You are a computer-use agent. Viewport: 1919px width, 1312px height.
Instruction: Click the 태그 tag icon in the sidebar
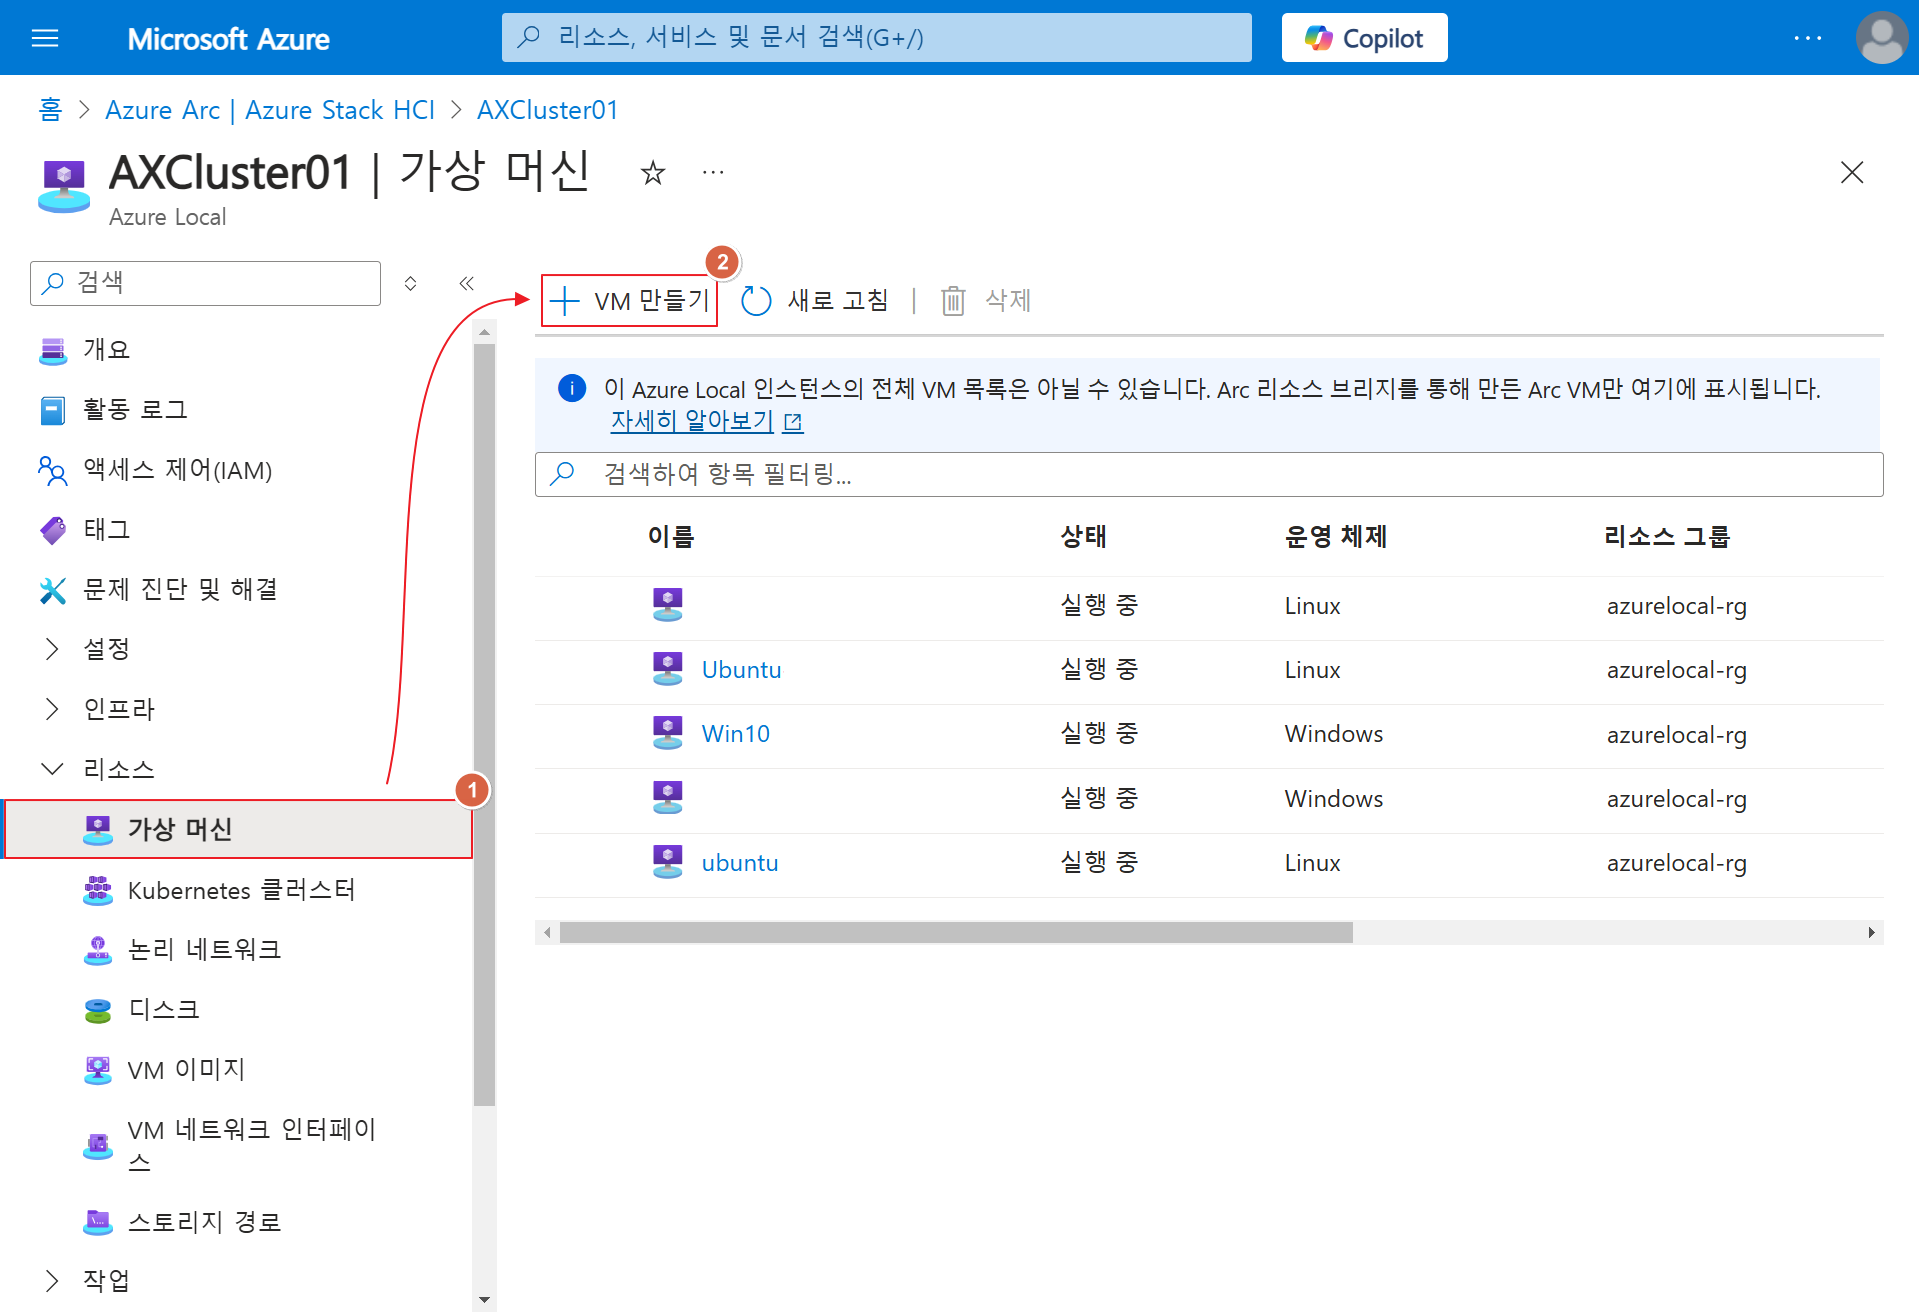53,530
